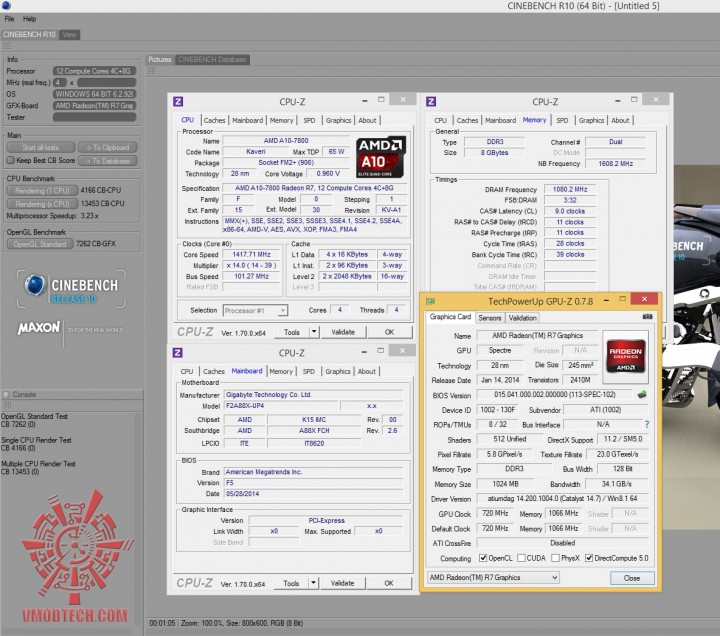The height and width of the screenshot is (636, 720).
Task: Click the Bus Interface question mark in GPU-Z
Action: (x=647, y=424)
